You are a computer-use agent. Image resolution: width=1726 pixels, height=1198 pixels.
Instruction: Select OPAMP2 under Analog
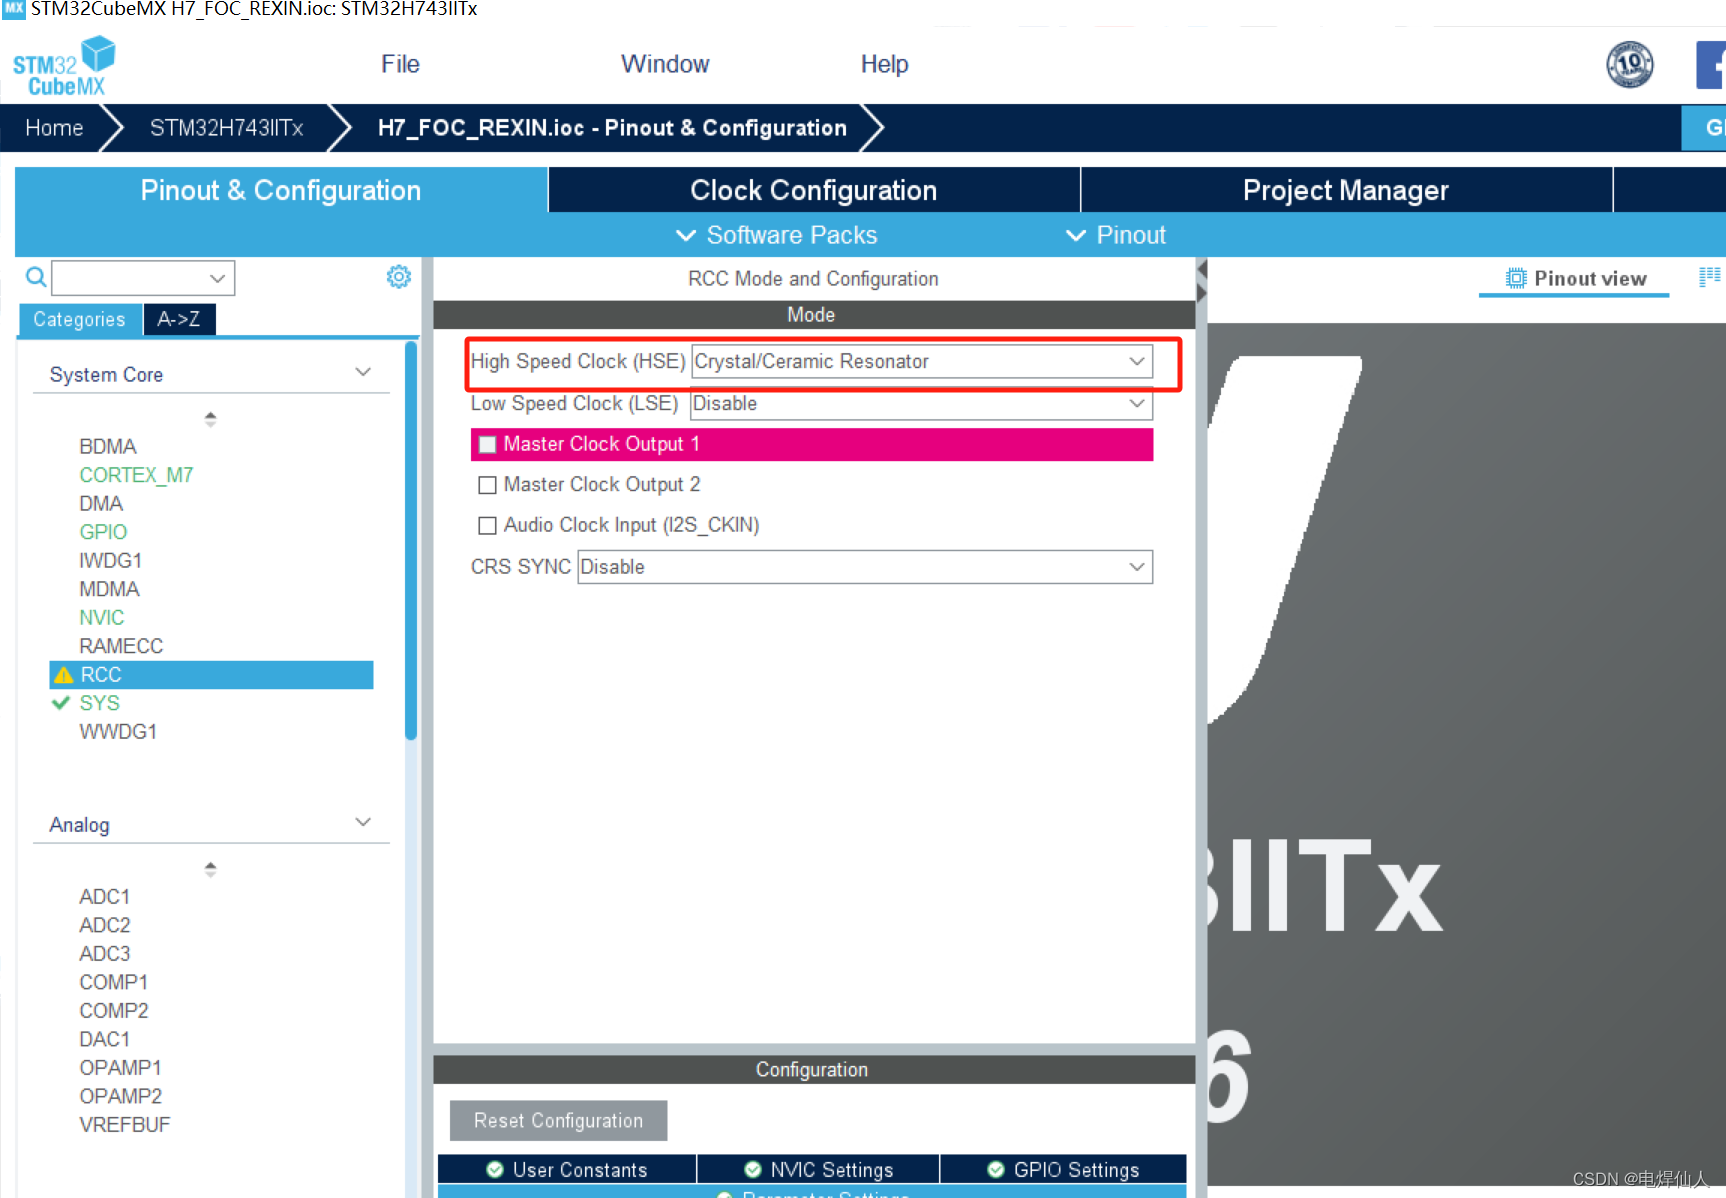click(x=121, y=1096)
